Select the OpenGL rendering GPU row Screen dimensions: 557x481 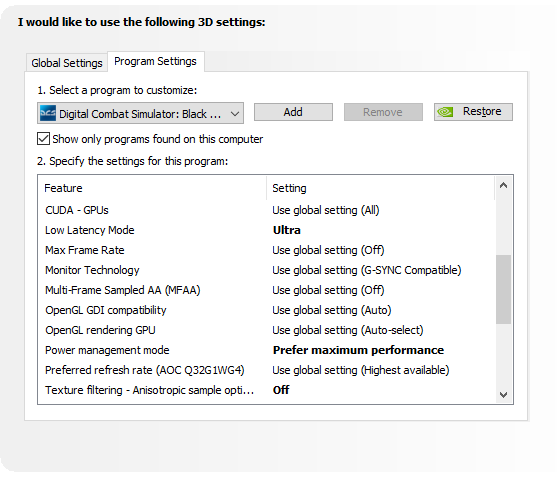[x=266, y=330]
